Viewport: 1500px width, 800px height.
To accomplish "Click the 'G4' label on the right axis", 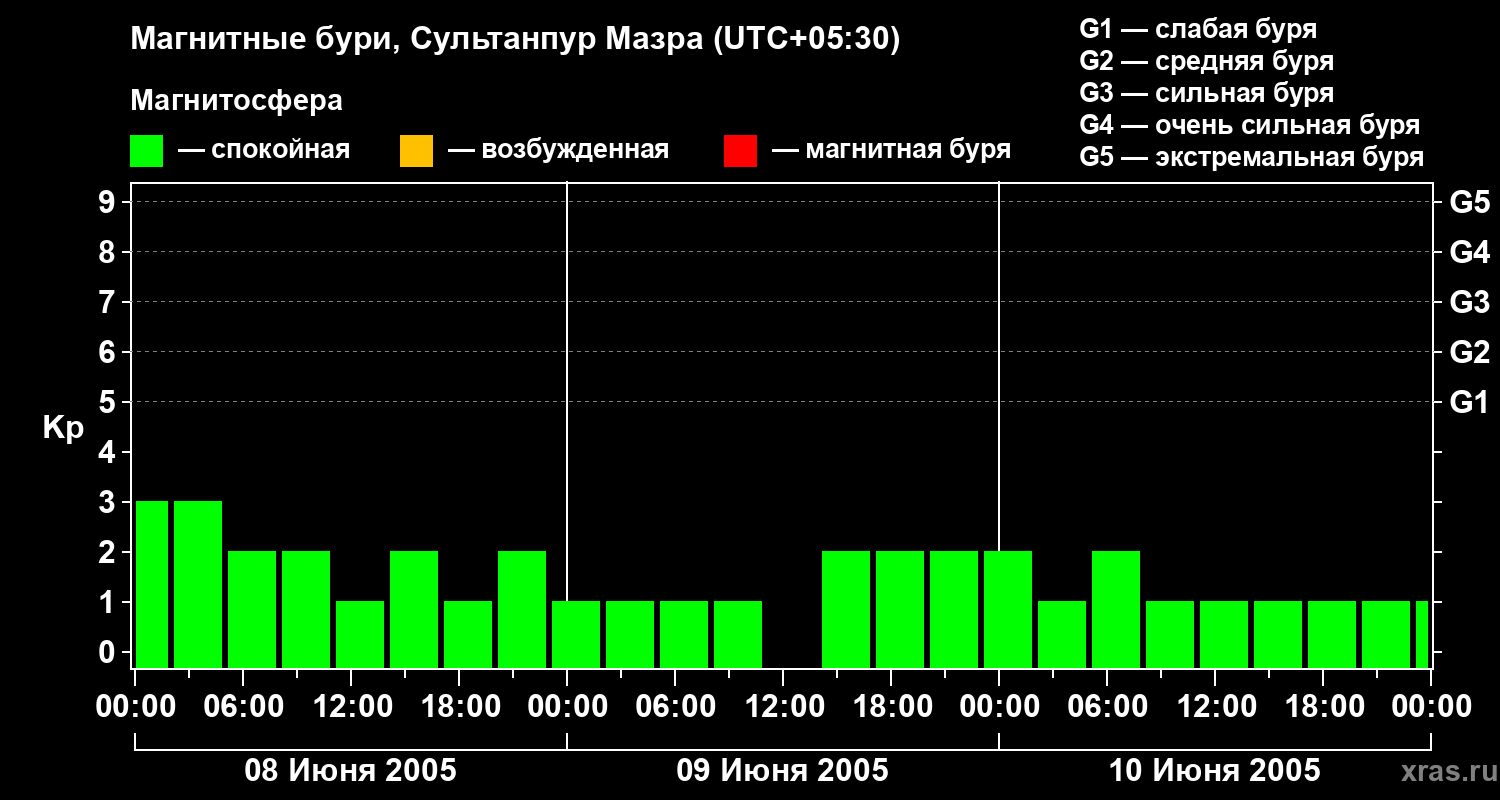I will click(x=1469, y=252).
